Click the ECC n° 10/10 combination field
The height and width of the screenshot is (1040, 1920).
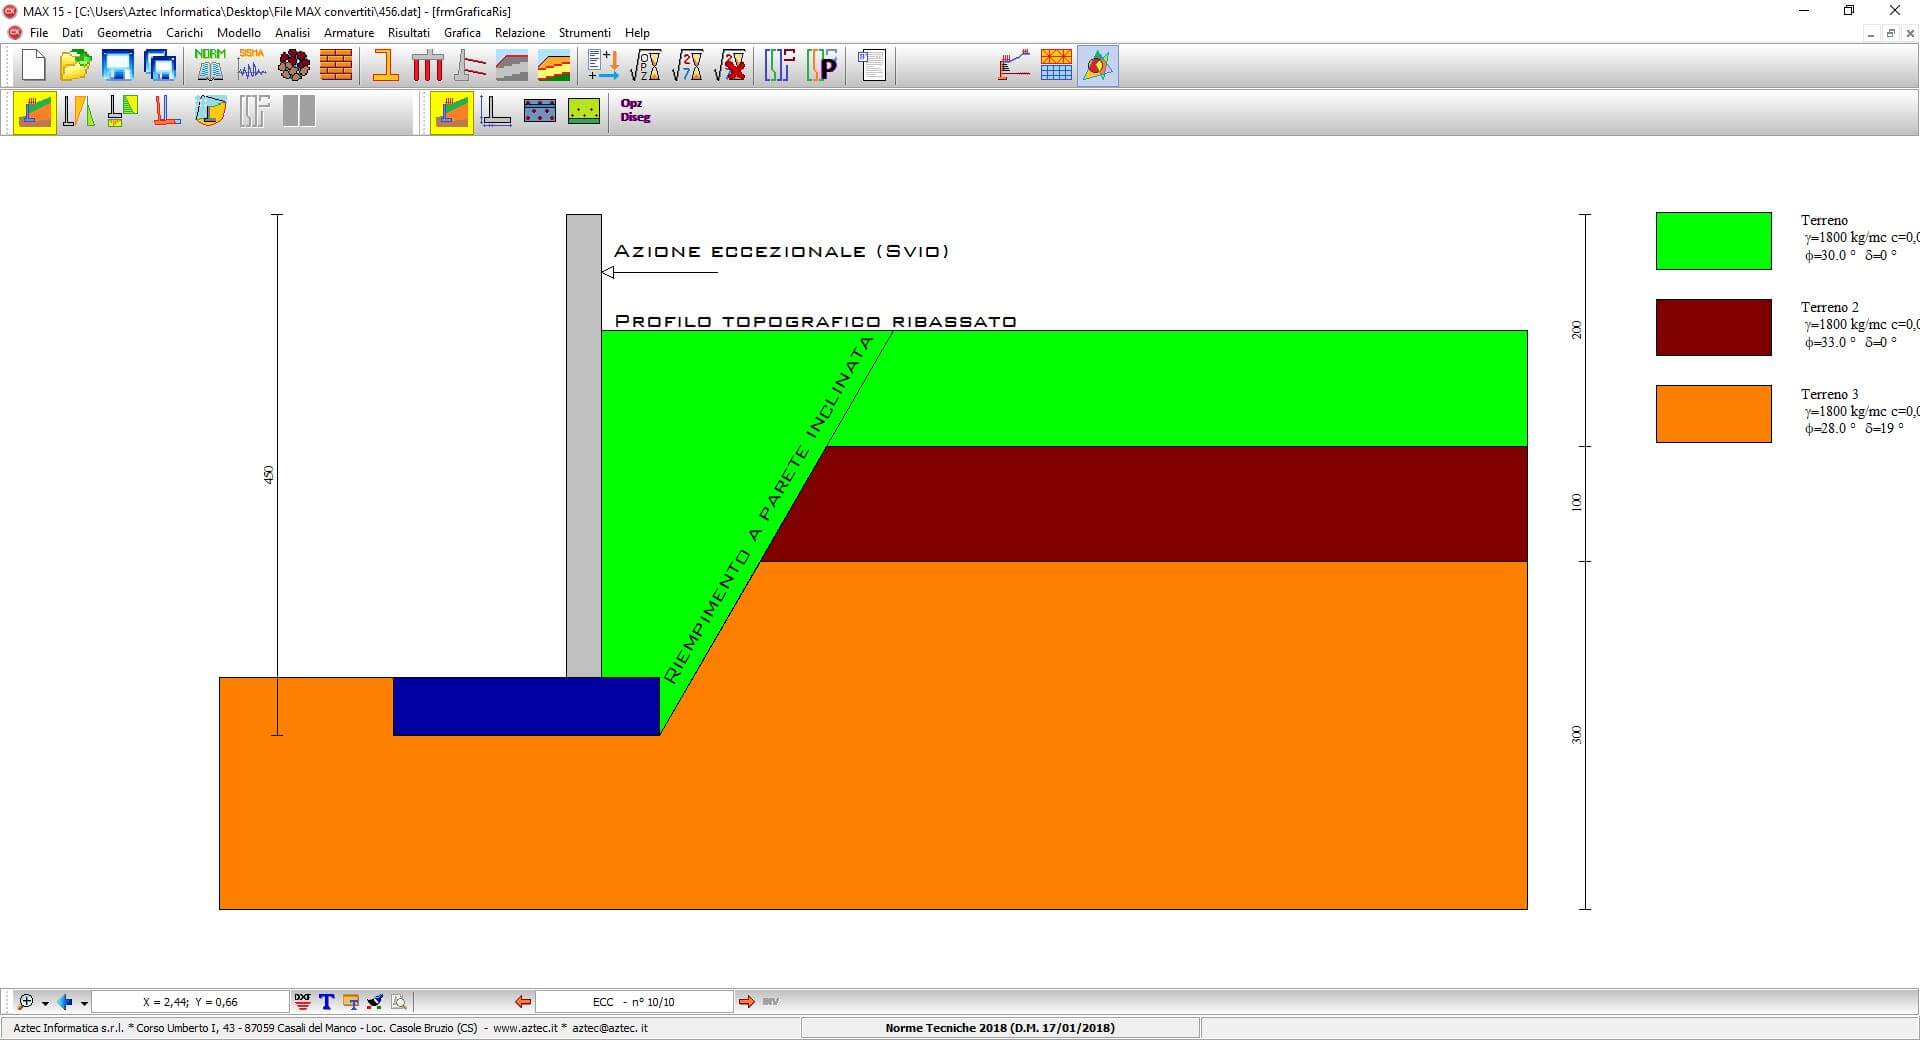(634, 1001)
